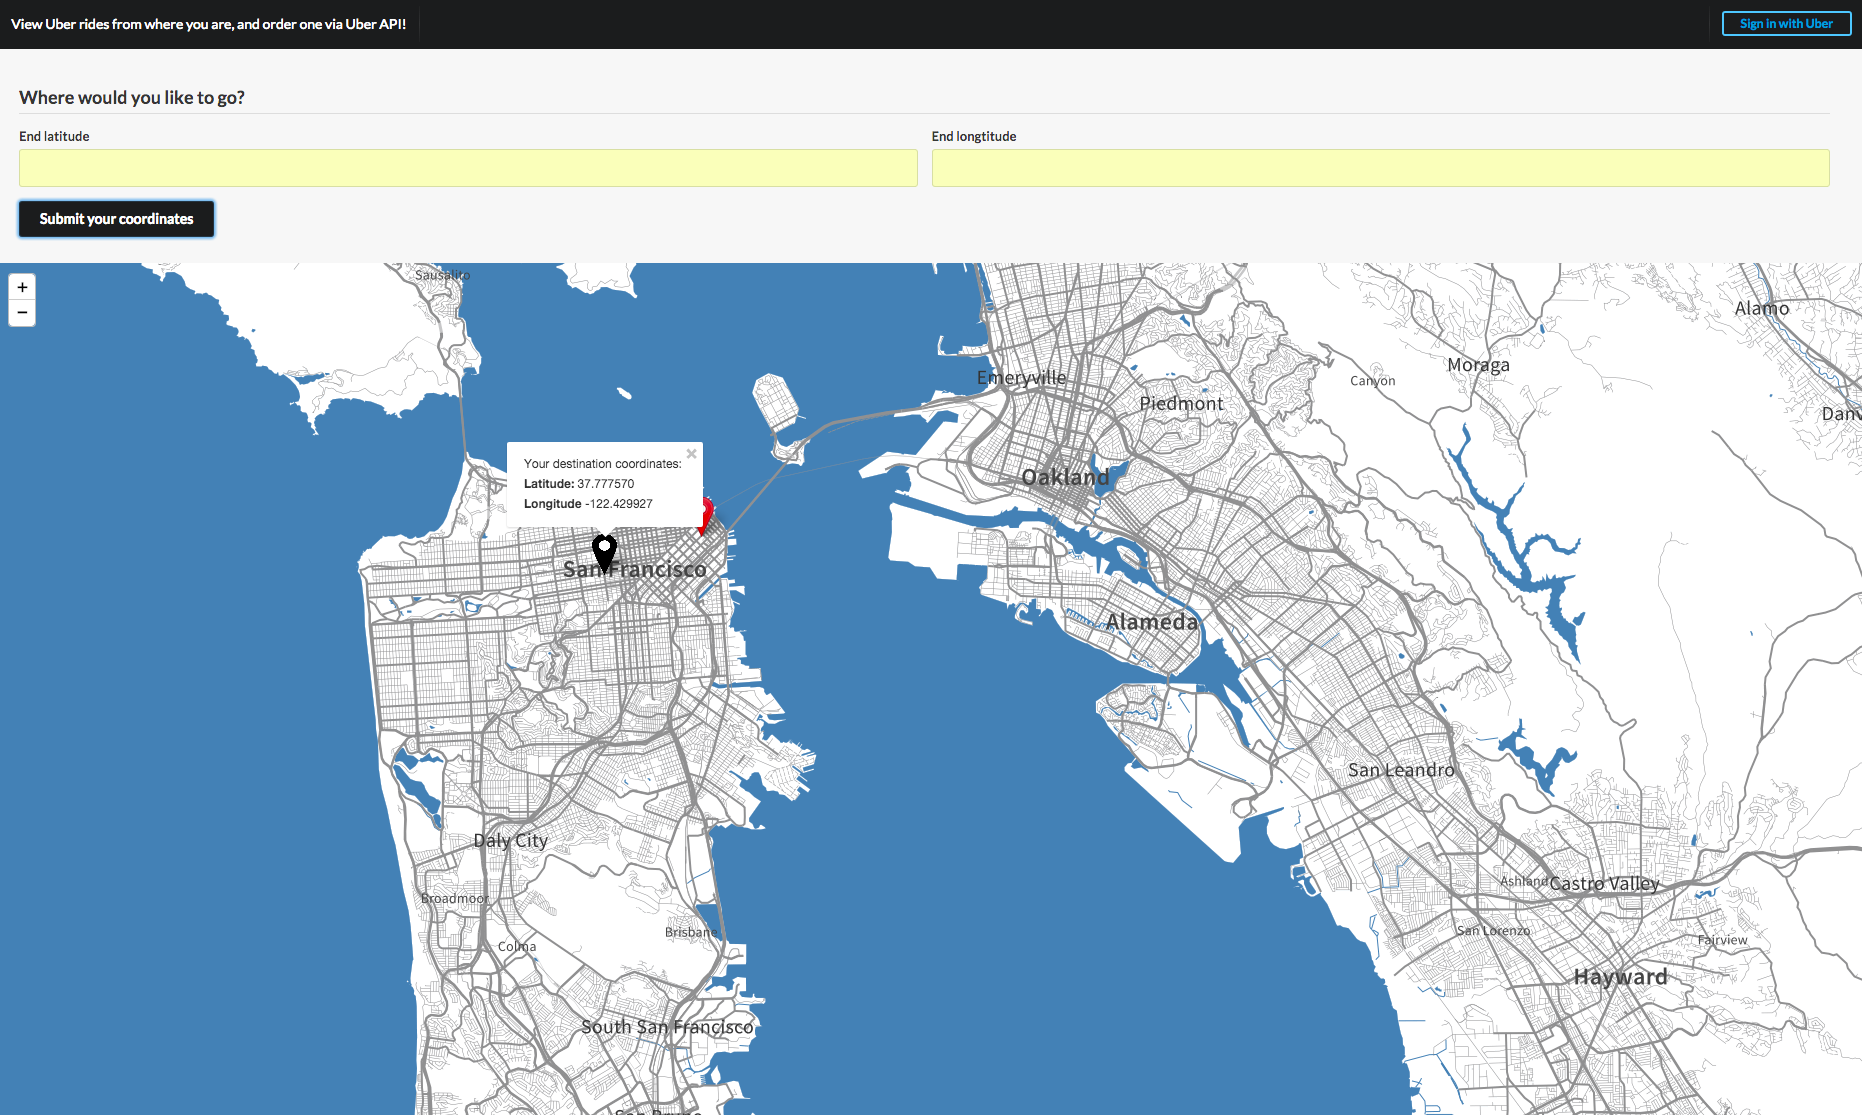The height and width of the screenshot is (1115, 1862).
Task: Click the Emeryville label on the map
Action: click(1021, 378)
